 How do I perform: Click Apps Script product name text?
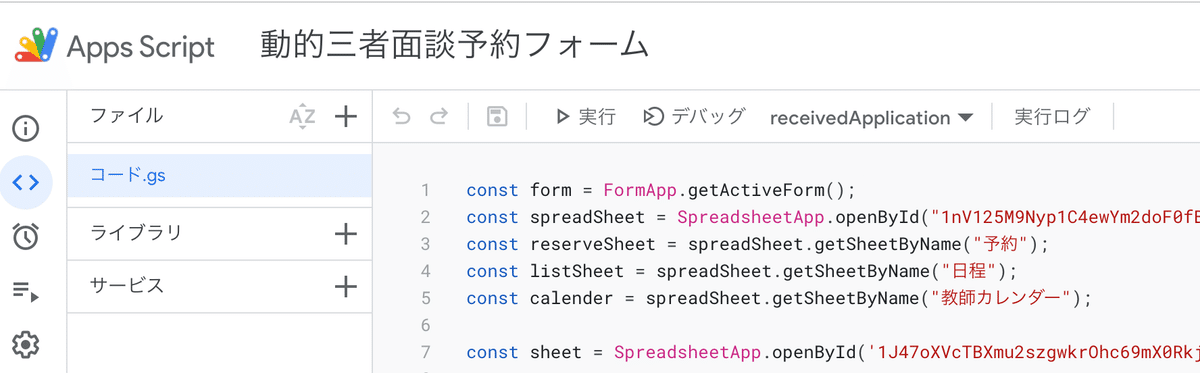tap(140, 47)
